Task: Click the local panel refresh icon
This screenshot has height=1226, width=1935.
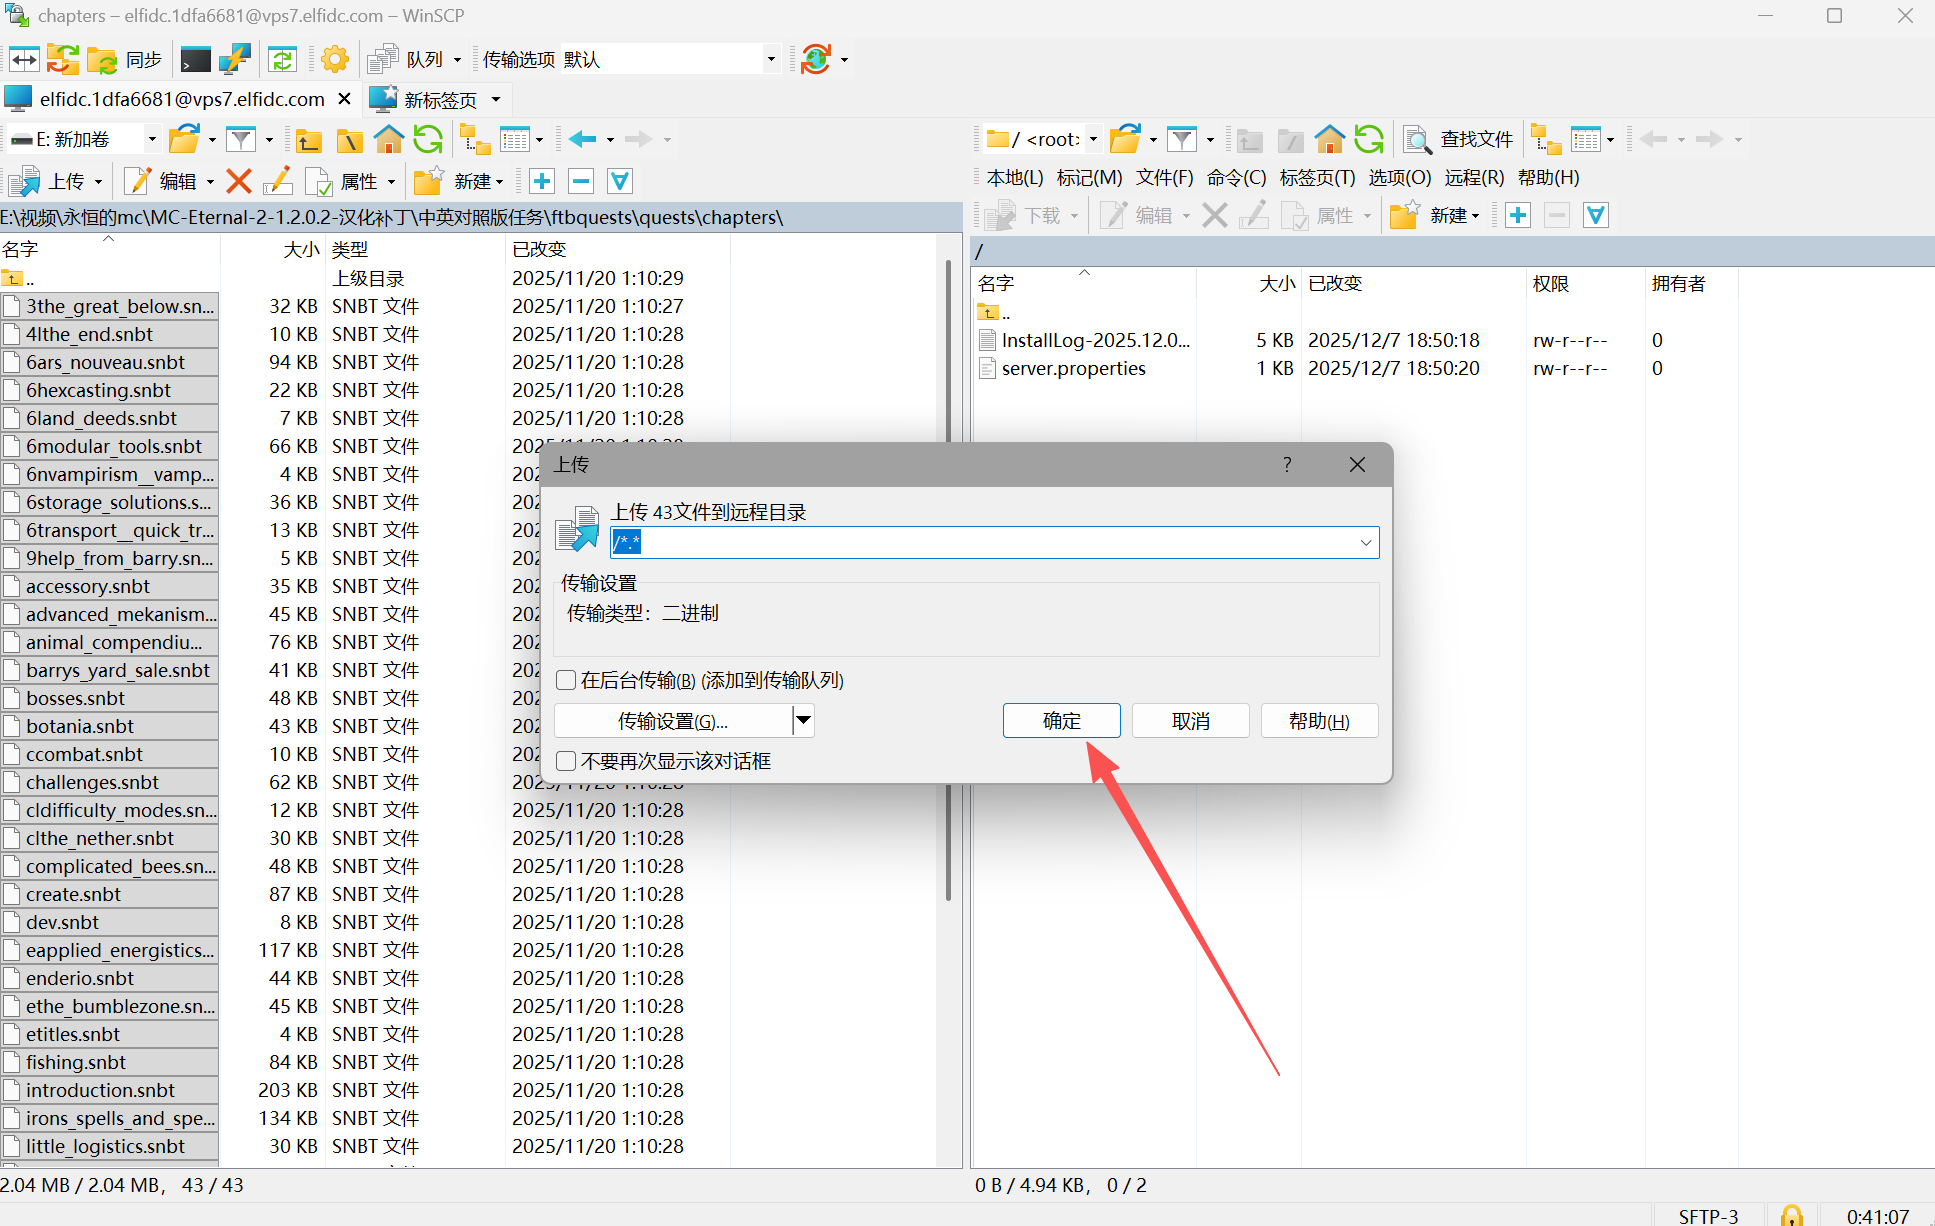Action: [428, 139]
